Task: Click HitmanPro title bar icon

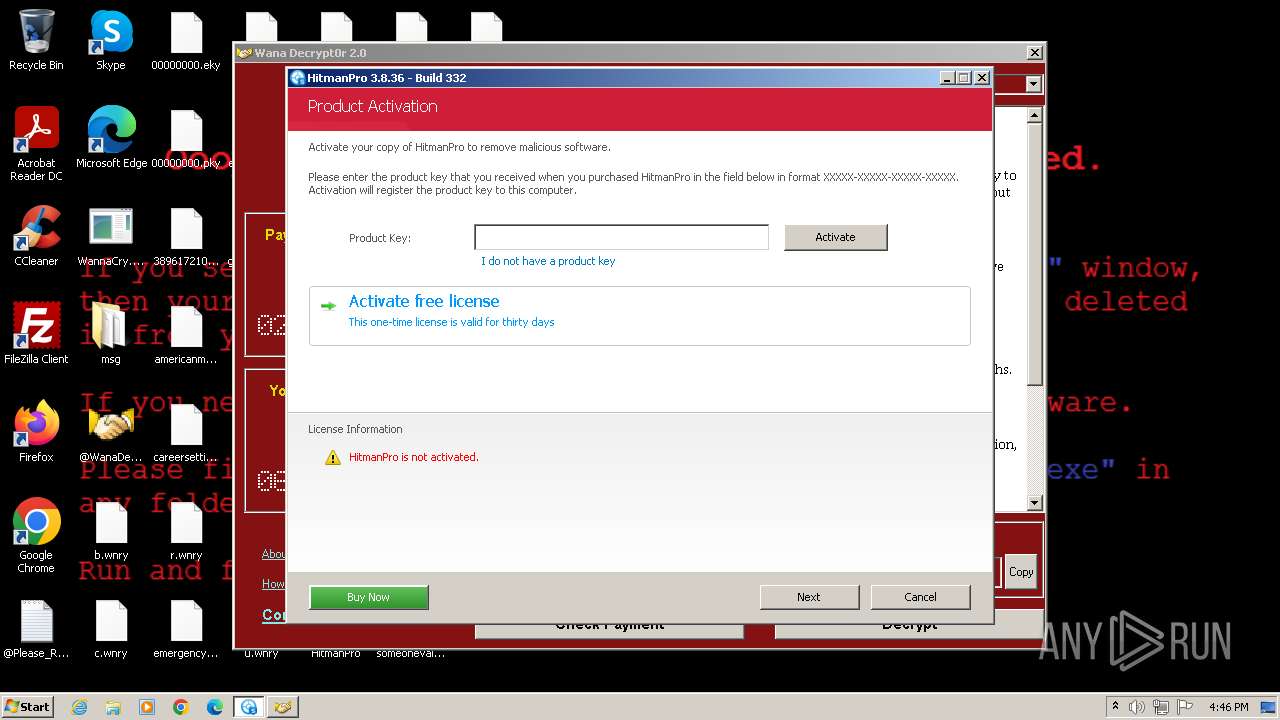Action: click(x=298, y=78)
